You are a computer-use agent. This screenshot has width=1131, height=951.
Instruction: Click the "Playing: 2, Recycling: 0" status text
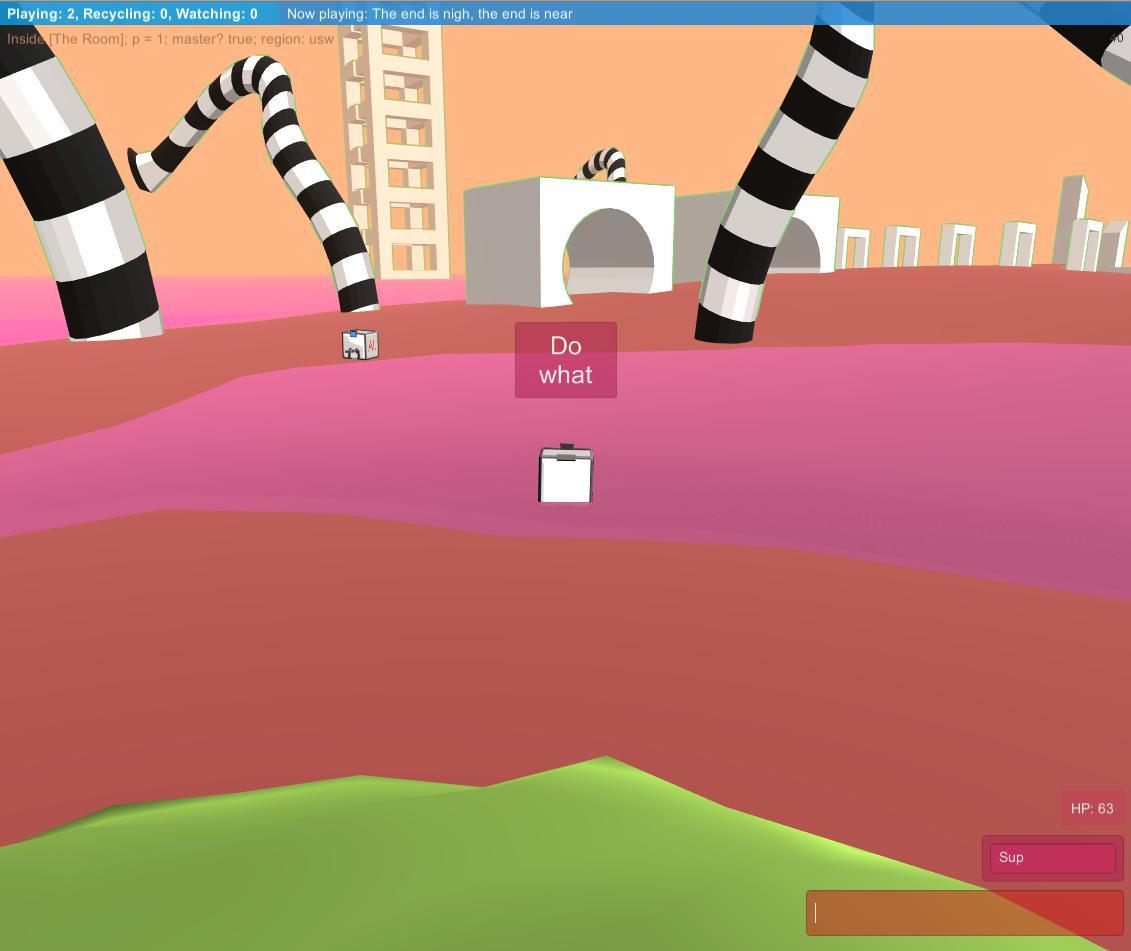(x=132, y=14)
